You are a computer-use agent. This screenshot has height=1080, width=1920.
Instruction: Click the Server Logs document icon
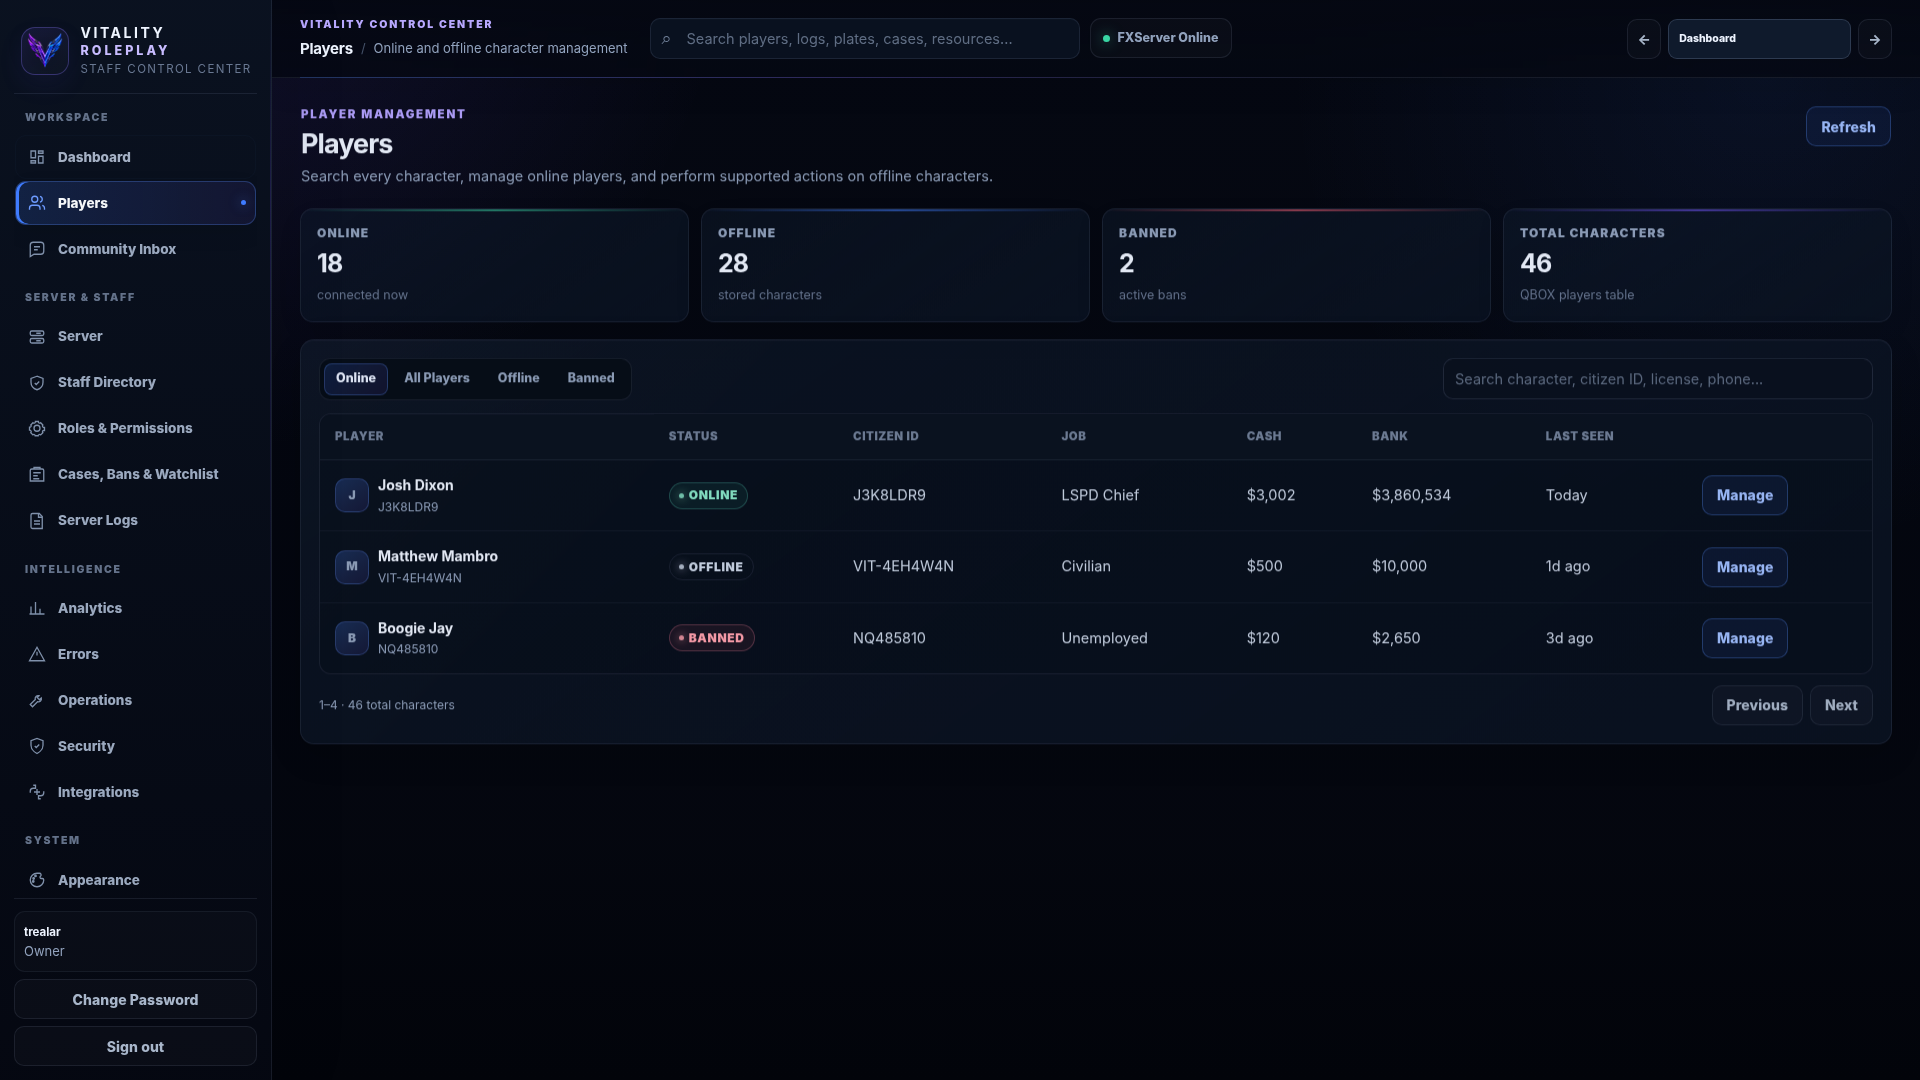coord(37,520)
